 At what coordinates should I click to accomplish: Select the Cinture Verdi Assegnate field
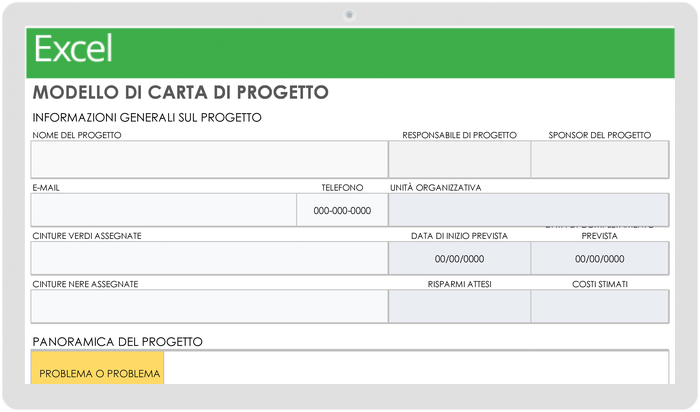coord(209,258)
